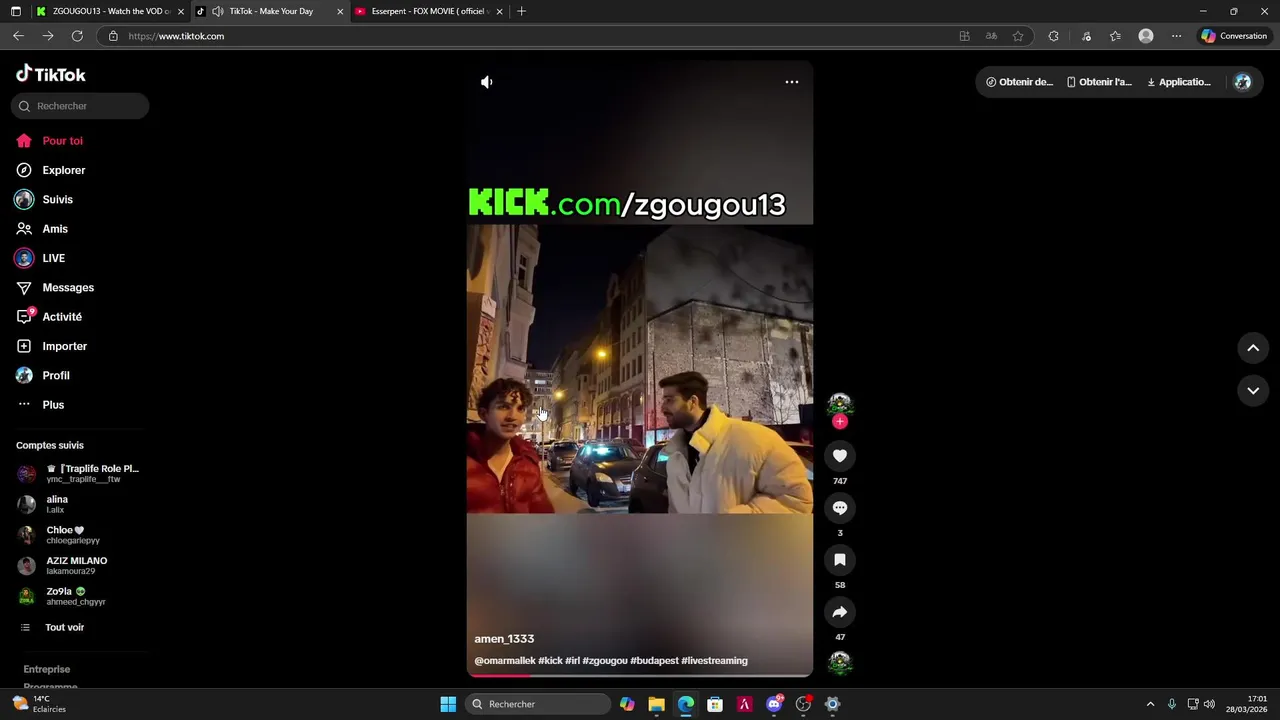Open the browser extensions puzzle icon
Image resolution: width=1280 pixels, height=720 pixels.
[x=1053, y=36]
